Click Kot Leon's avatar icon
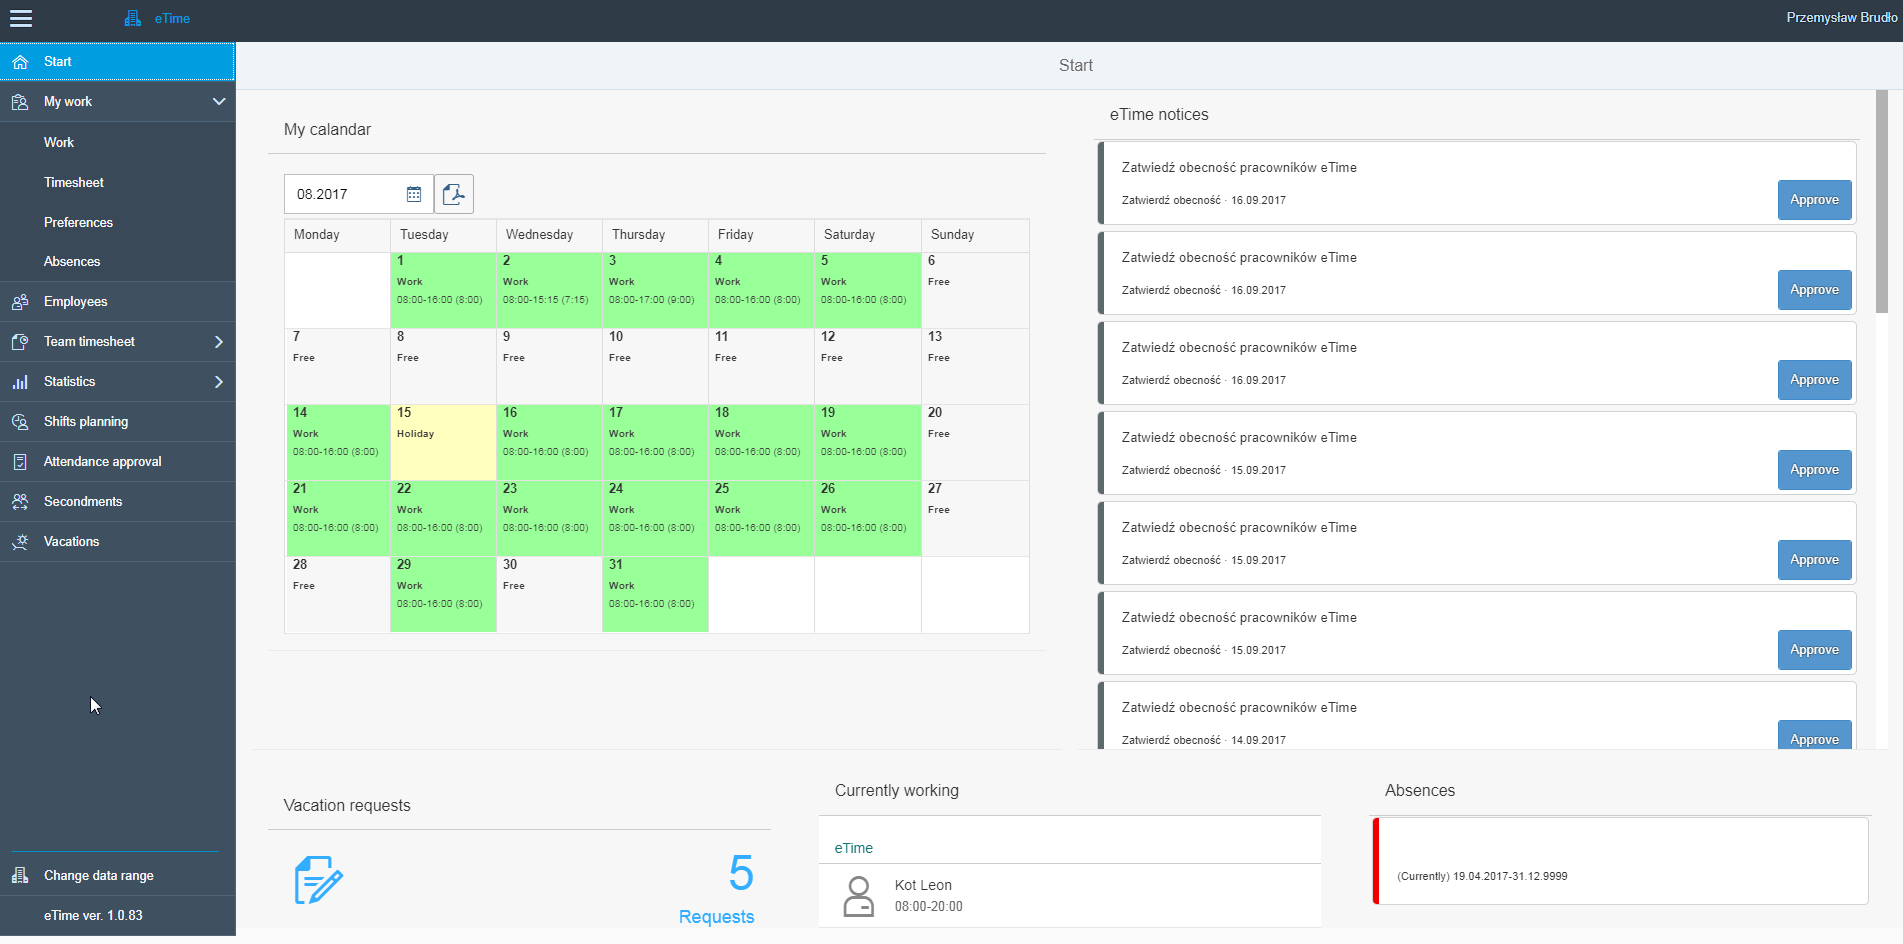 pyautogui.click(x=858, y=895)
